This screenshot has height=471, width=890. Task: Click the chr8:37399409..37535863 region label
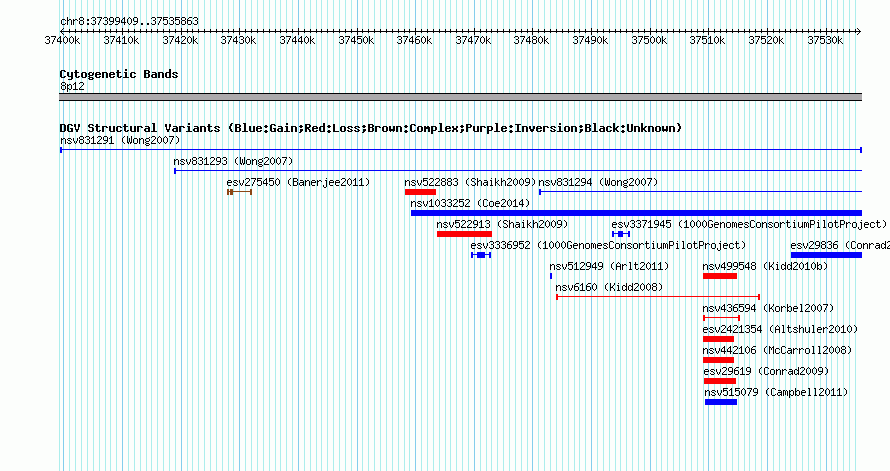click(129, 22)
